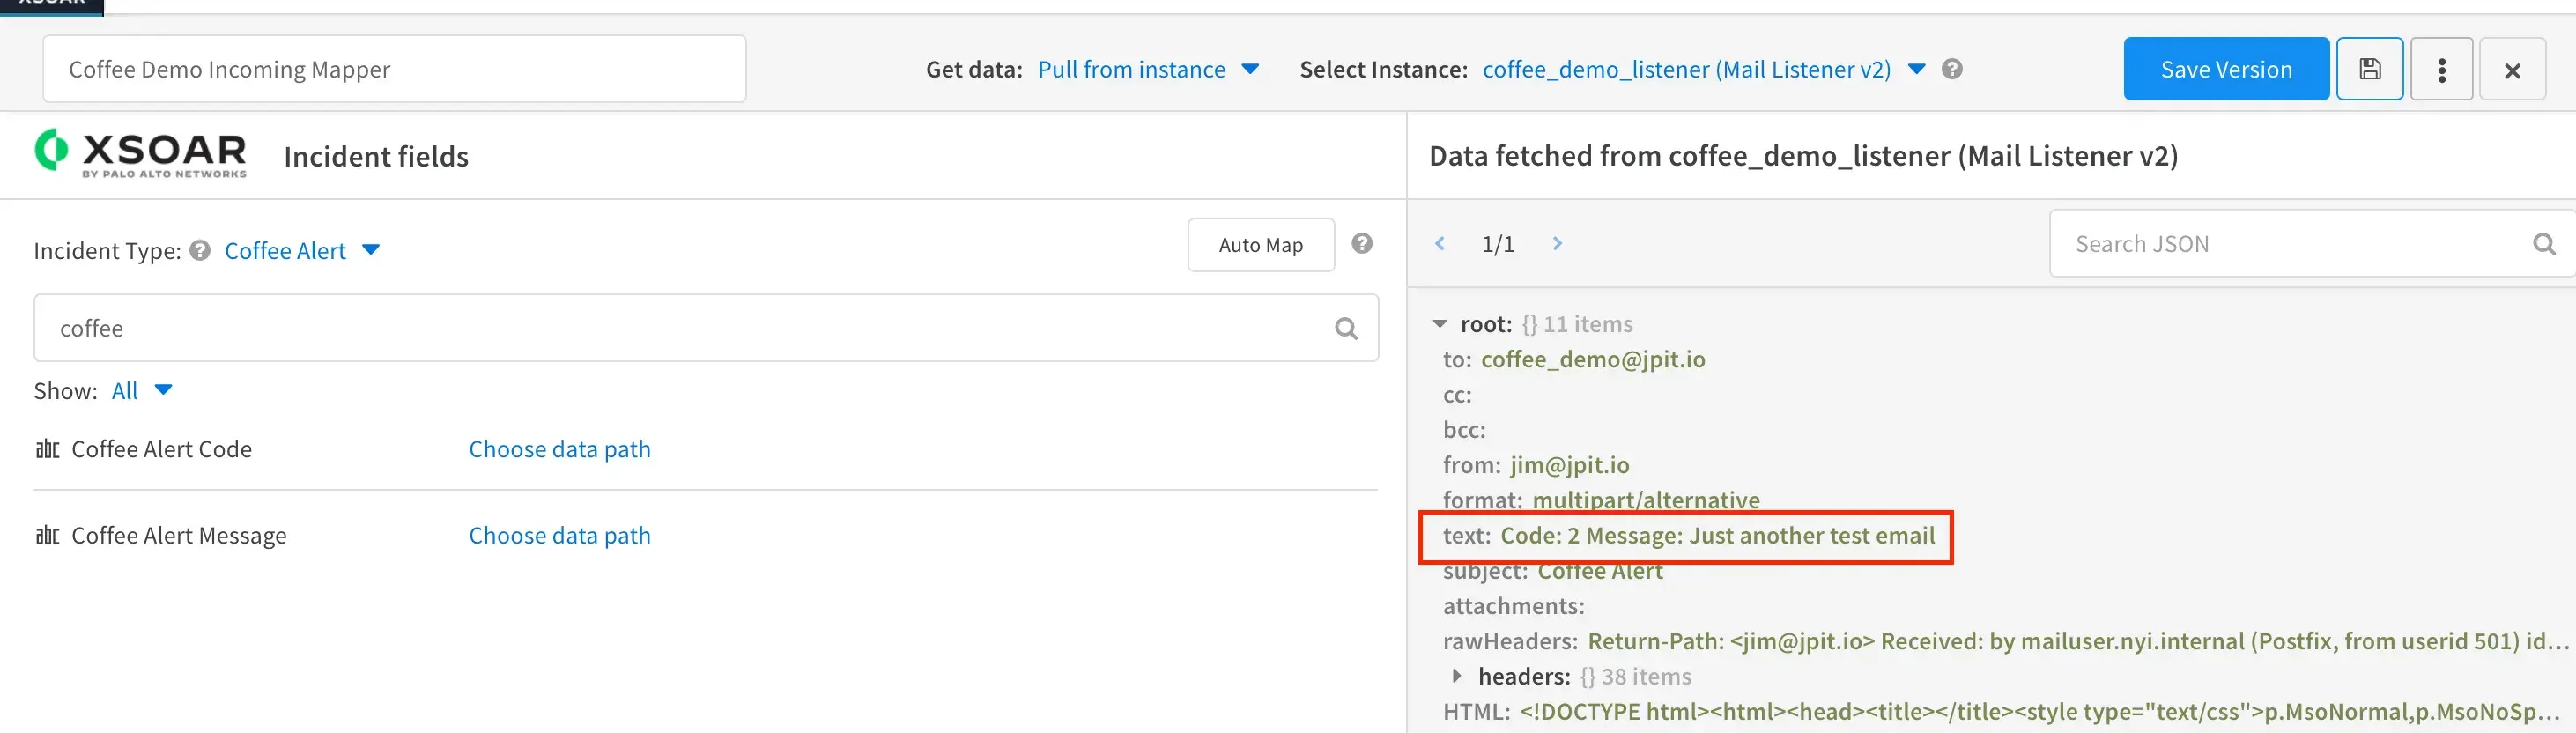The width and height of the screenshot is (2576, 733).
Task: Expand the headers 38 items node
Action: pos(1457,676)
